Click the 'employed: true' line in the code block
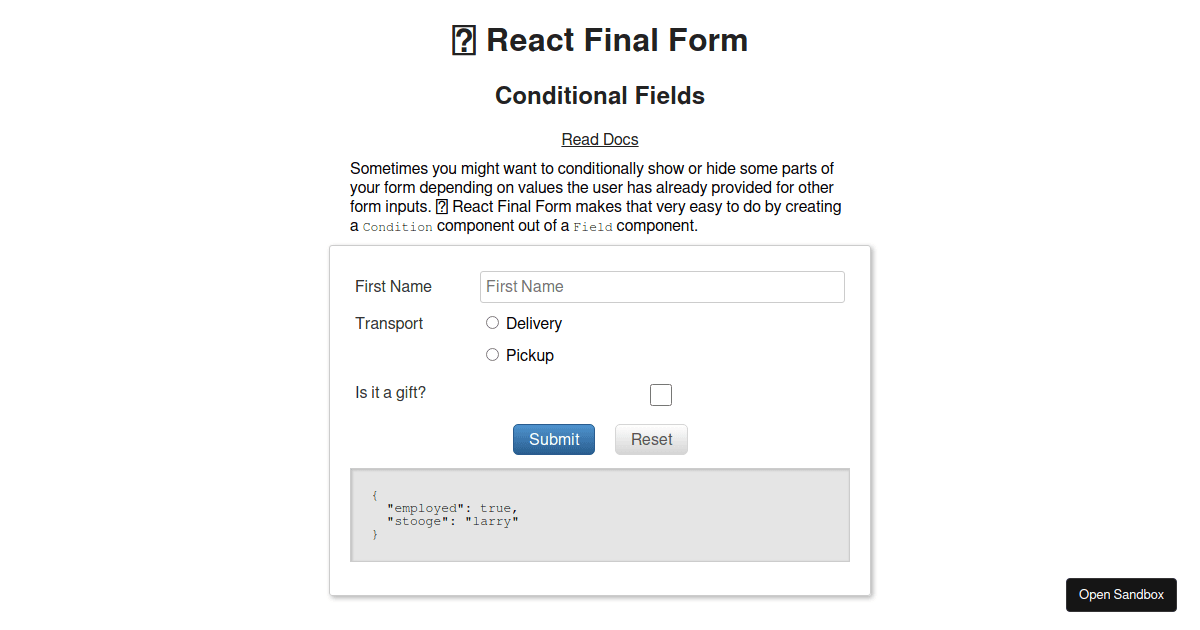The width and height of the screenshot is (1200, 630). [451, 508]
